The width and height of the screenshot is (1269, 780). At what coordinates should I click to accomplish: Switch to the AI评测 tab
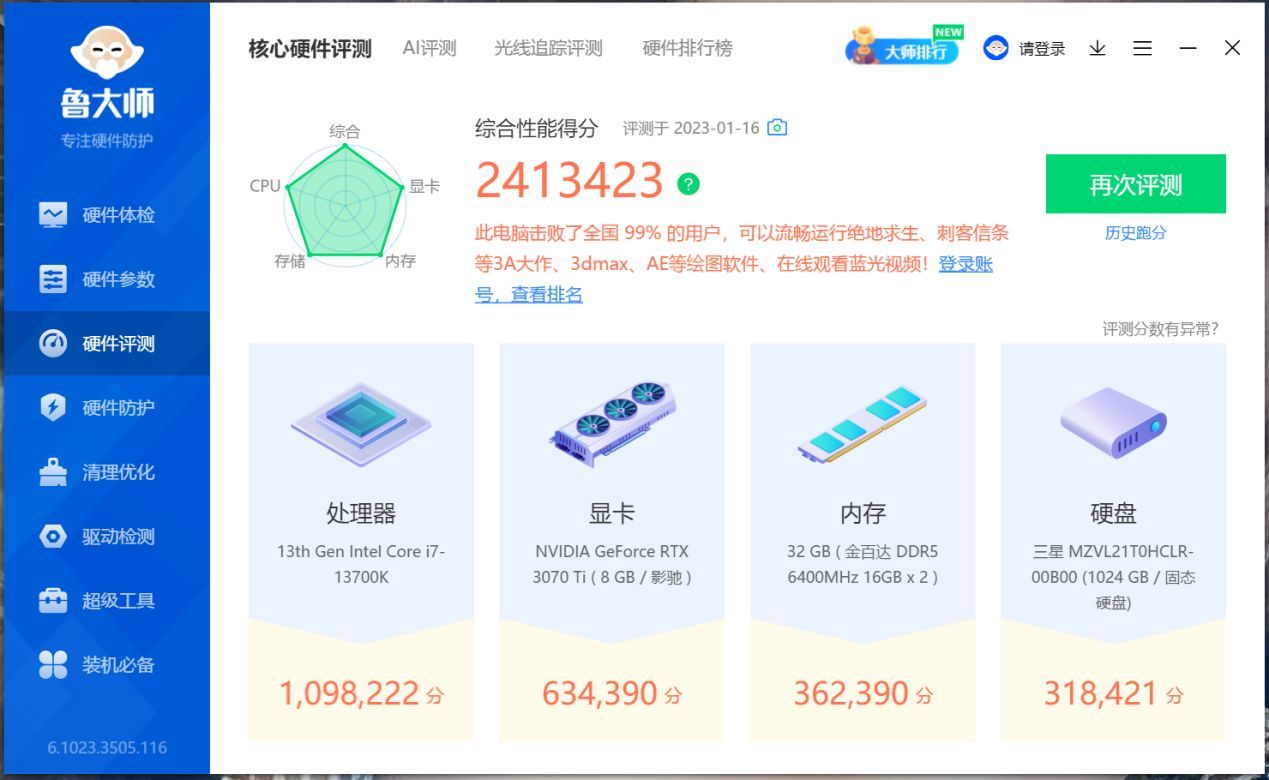pyautogui.click(x=429, y=48)
